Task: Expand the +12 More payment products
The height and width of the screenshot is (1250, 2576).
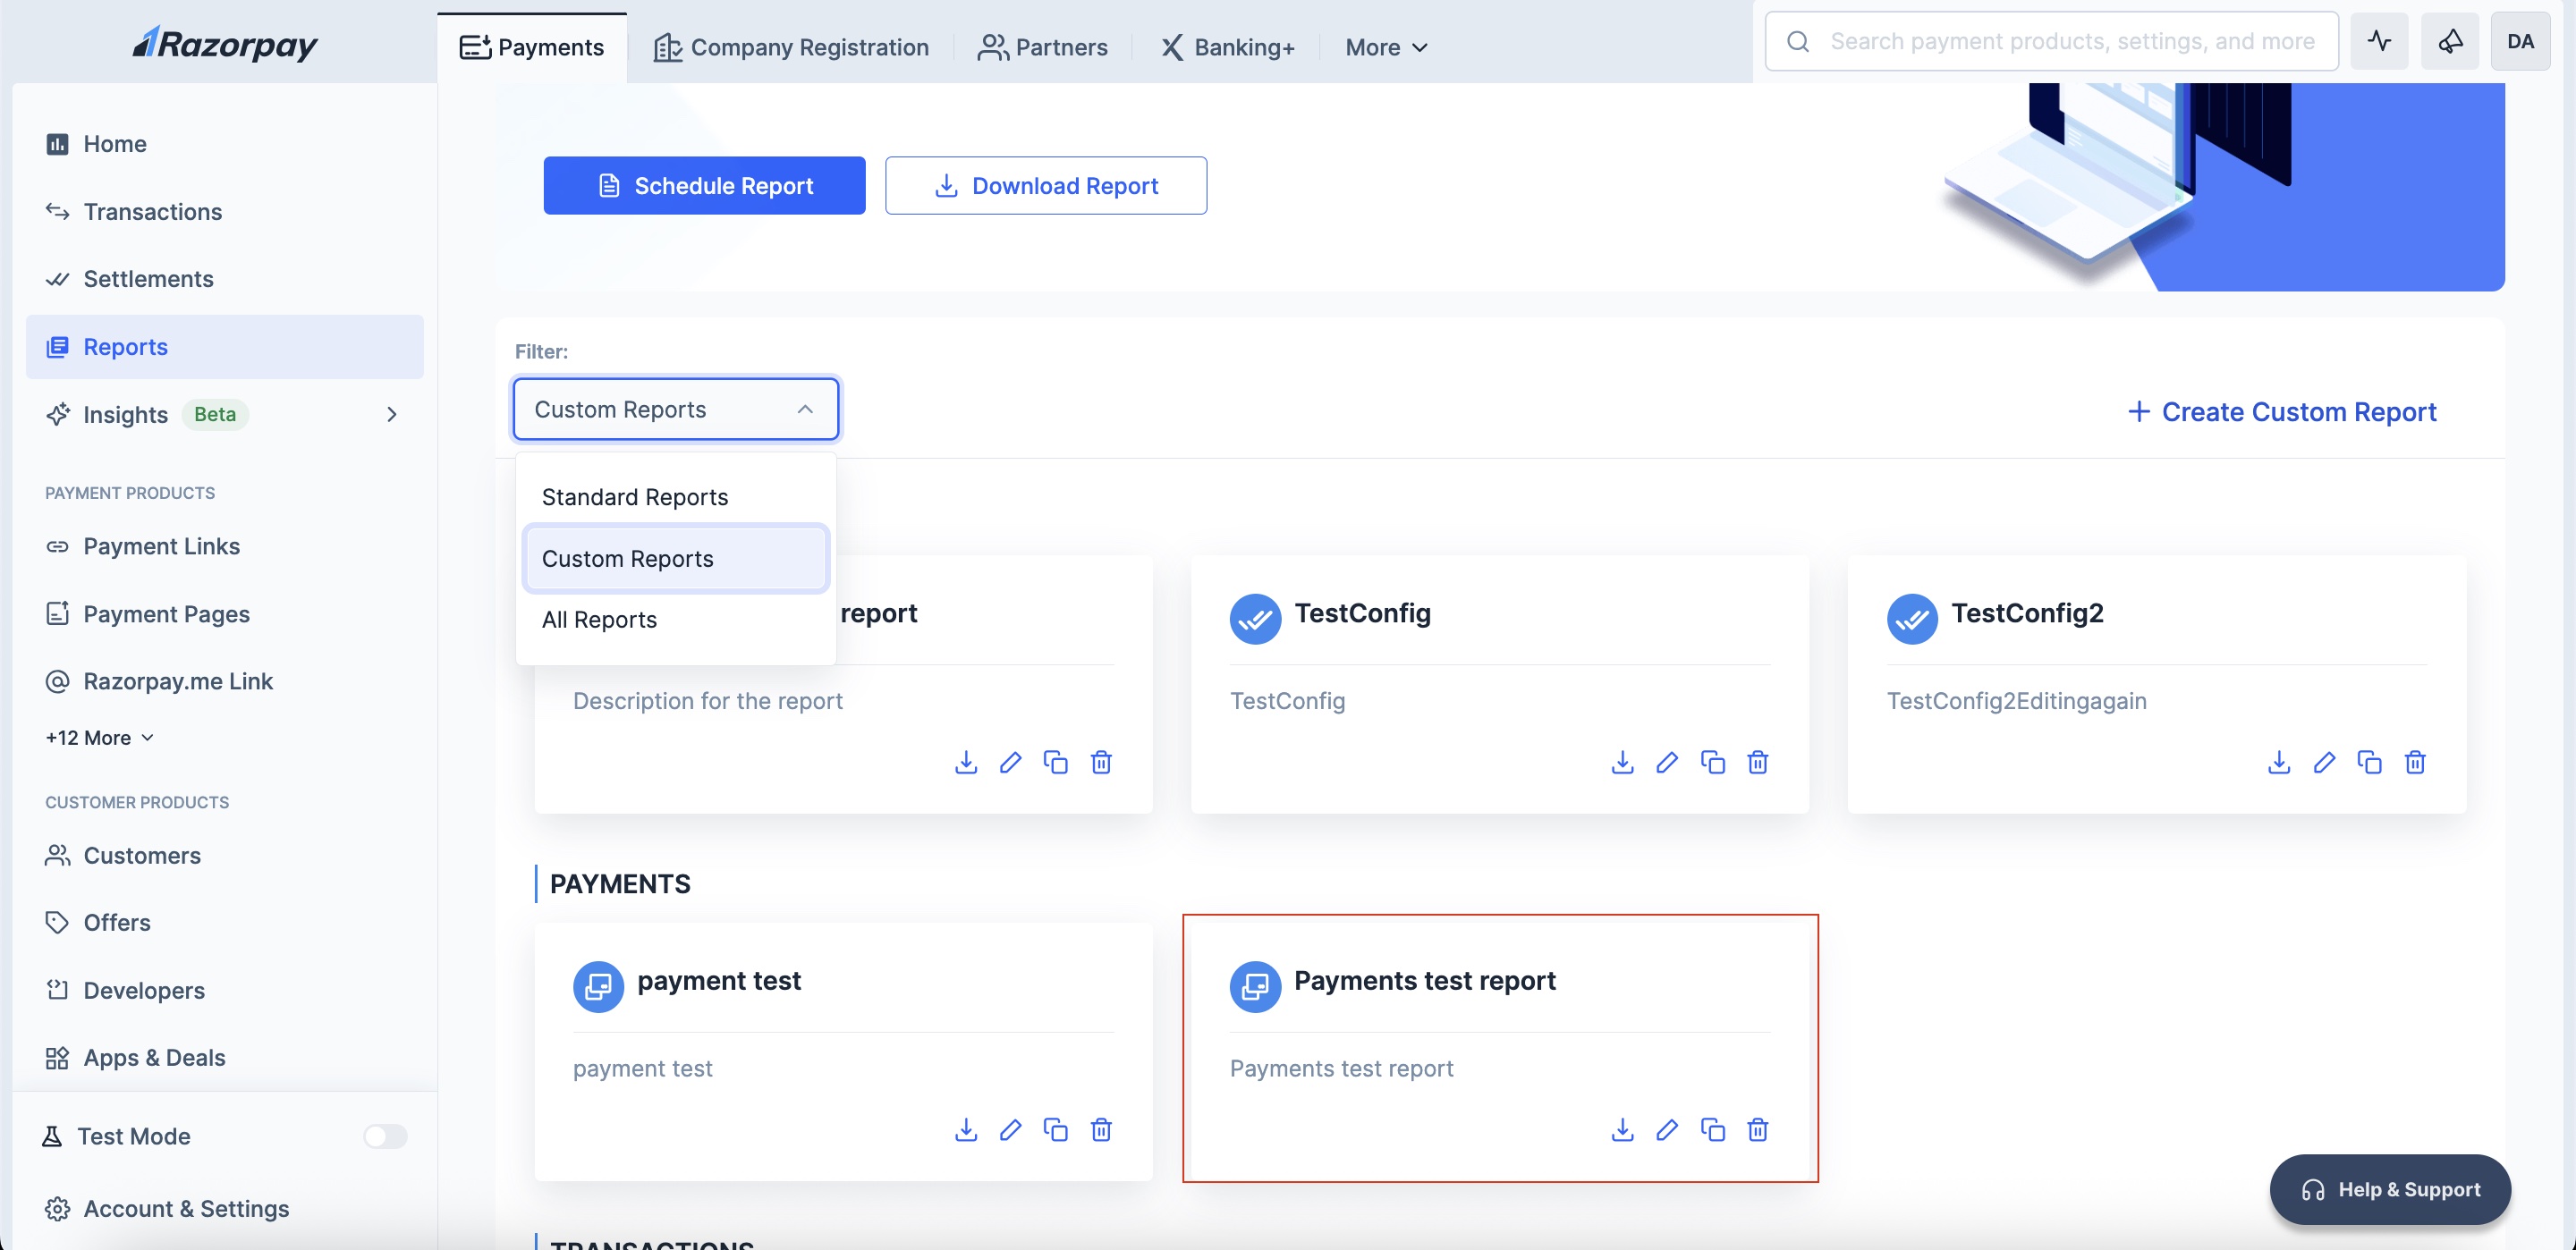Action: 99,738
